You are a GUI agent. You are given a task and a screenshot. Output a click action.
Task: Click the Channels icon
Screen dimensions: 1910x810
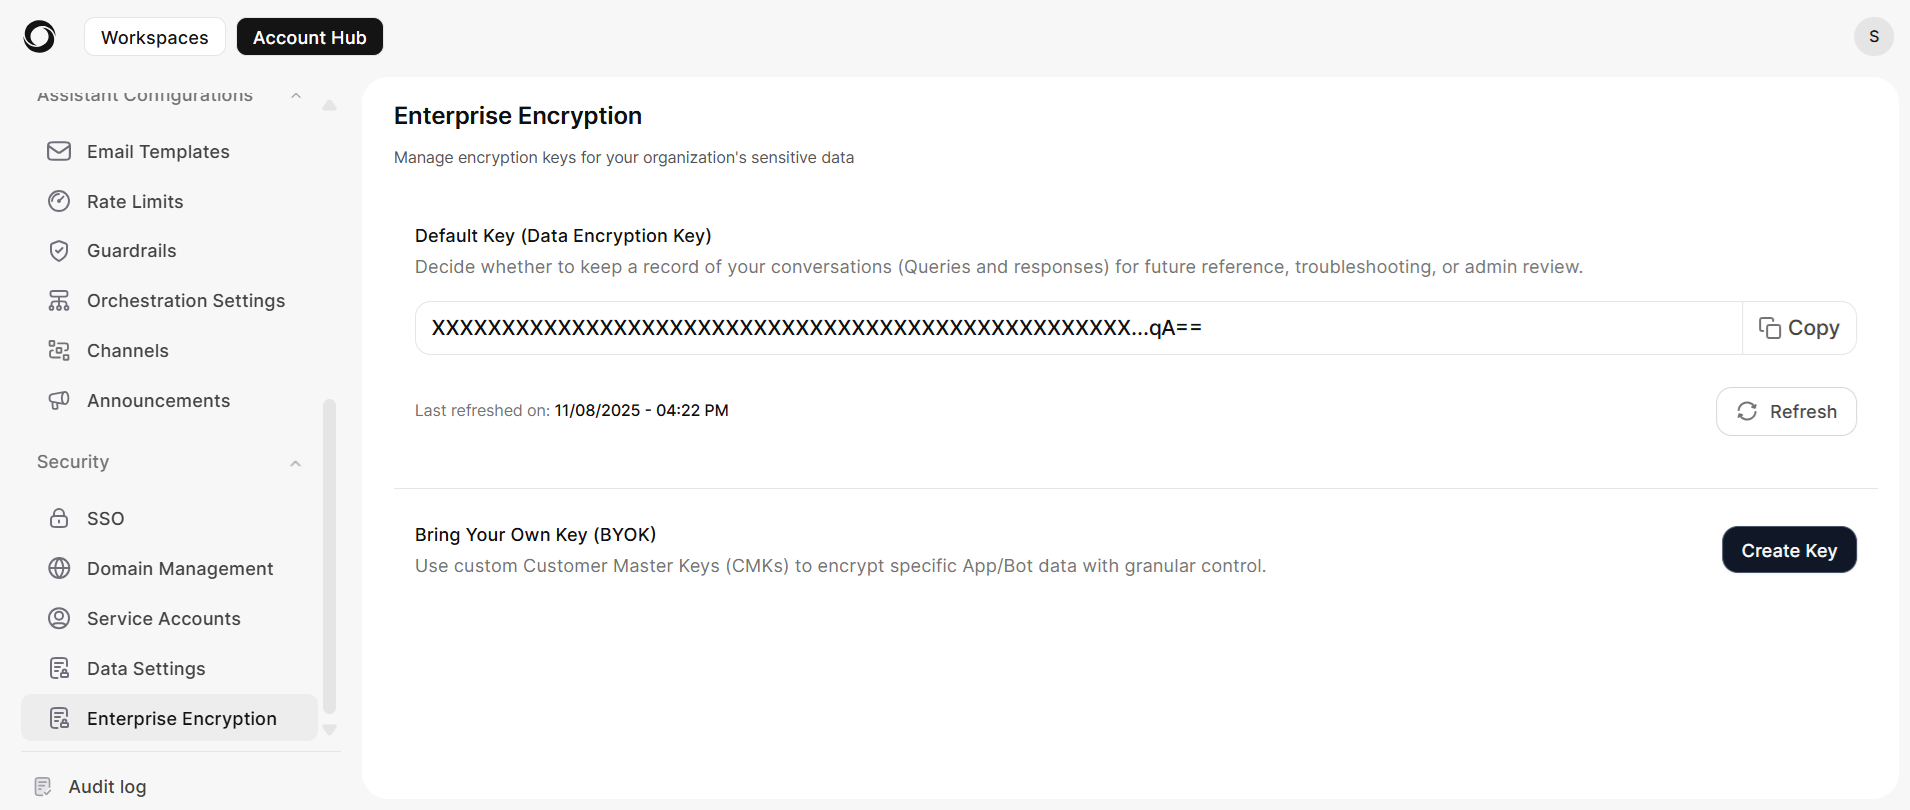point(59,350)
